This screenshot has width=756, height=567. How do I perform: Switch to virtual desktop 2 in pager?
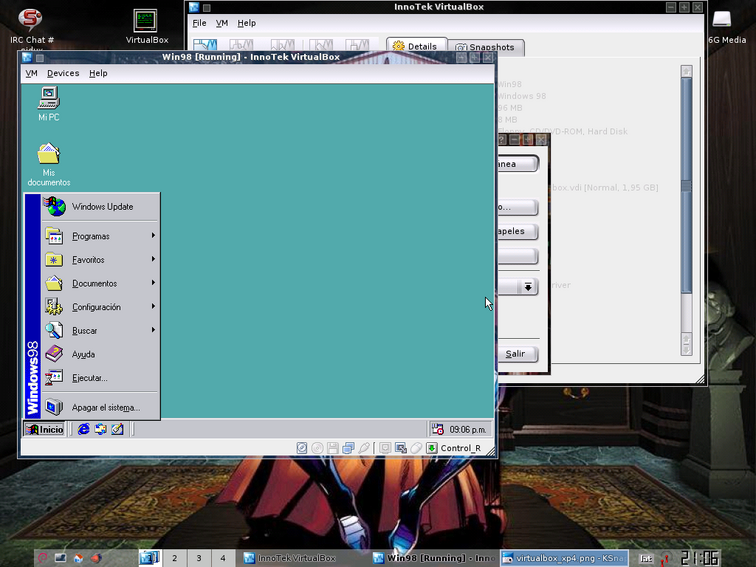click(x=175, y=558)
